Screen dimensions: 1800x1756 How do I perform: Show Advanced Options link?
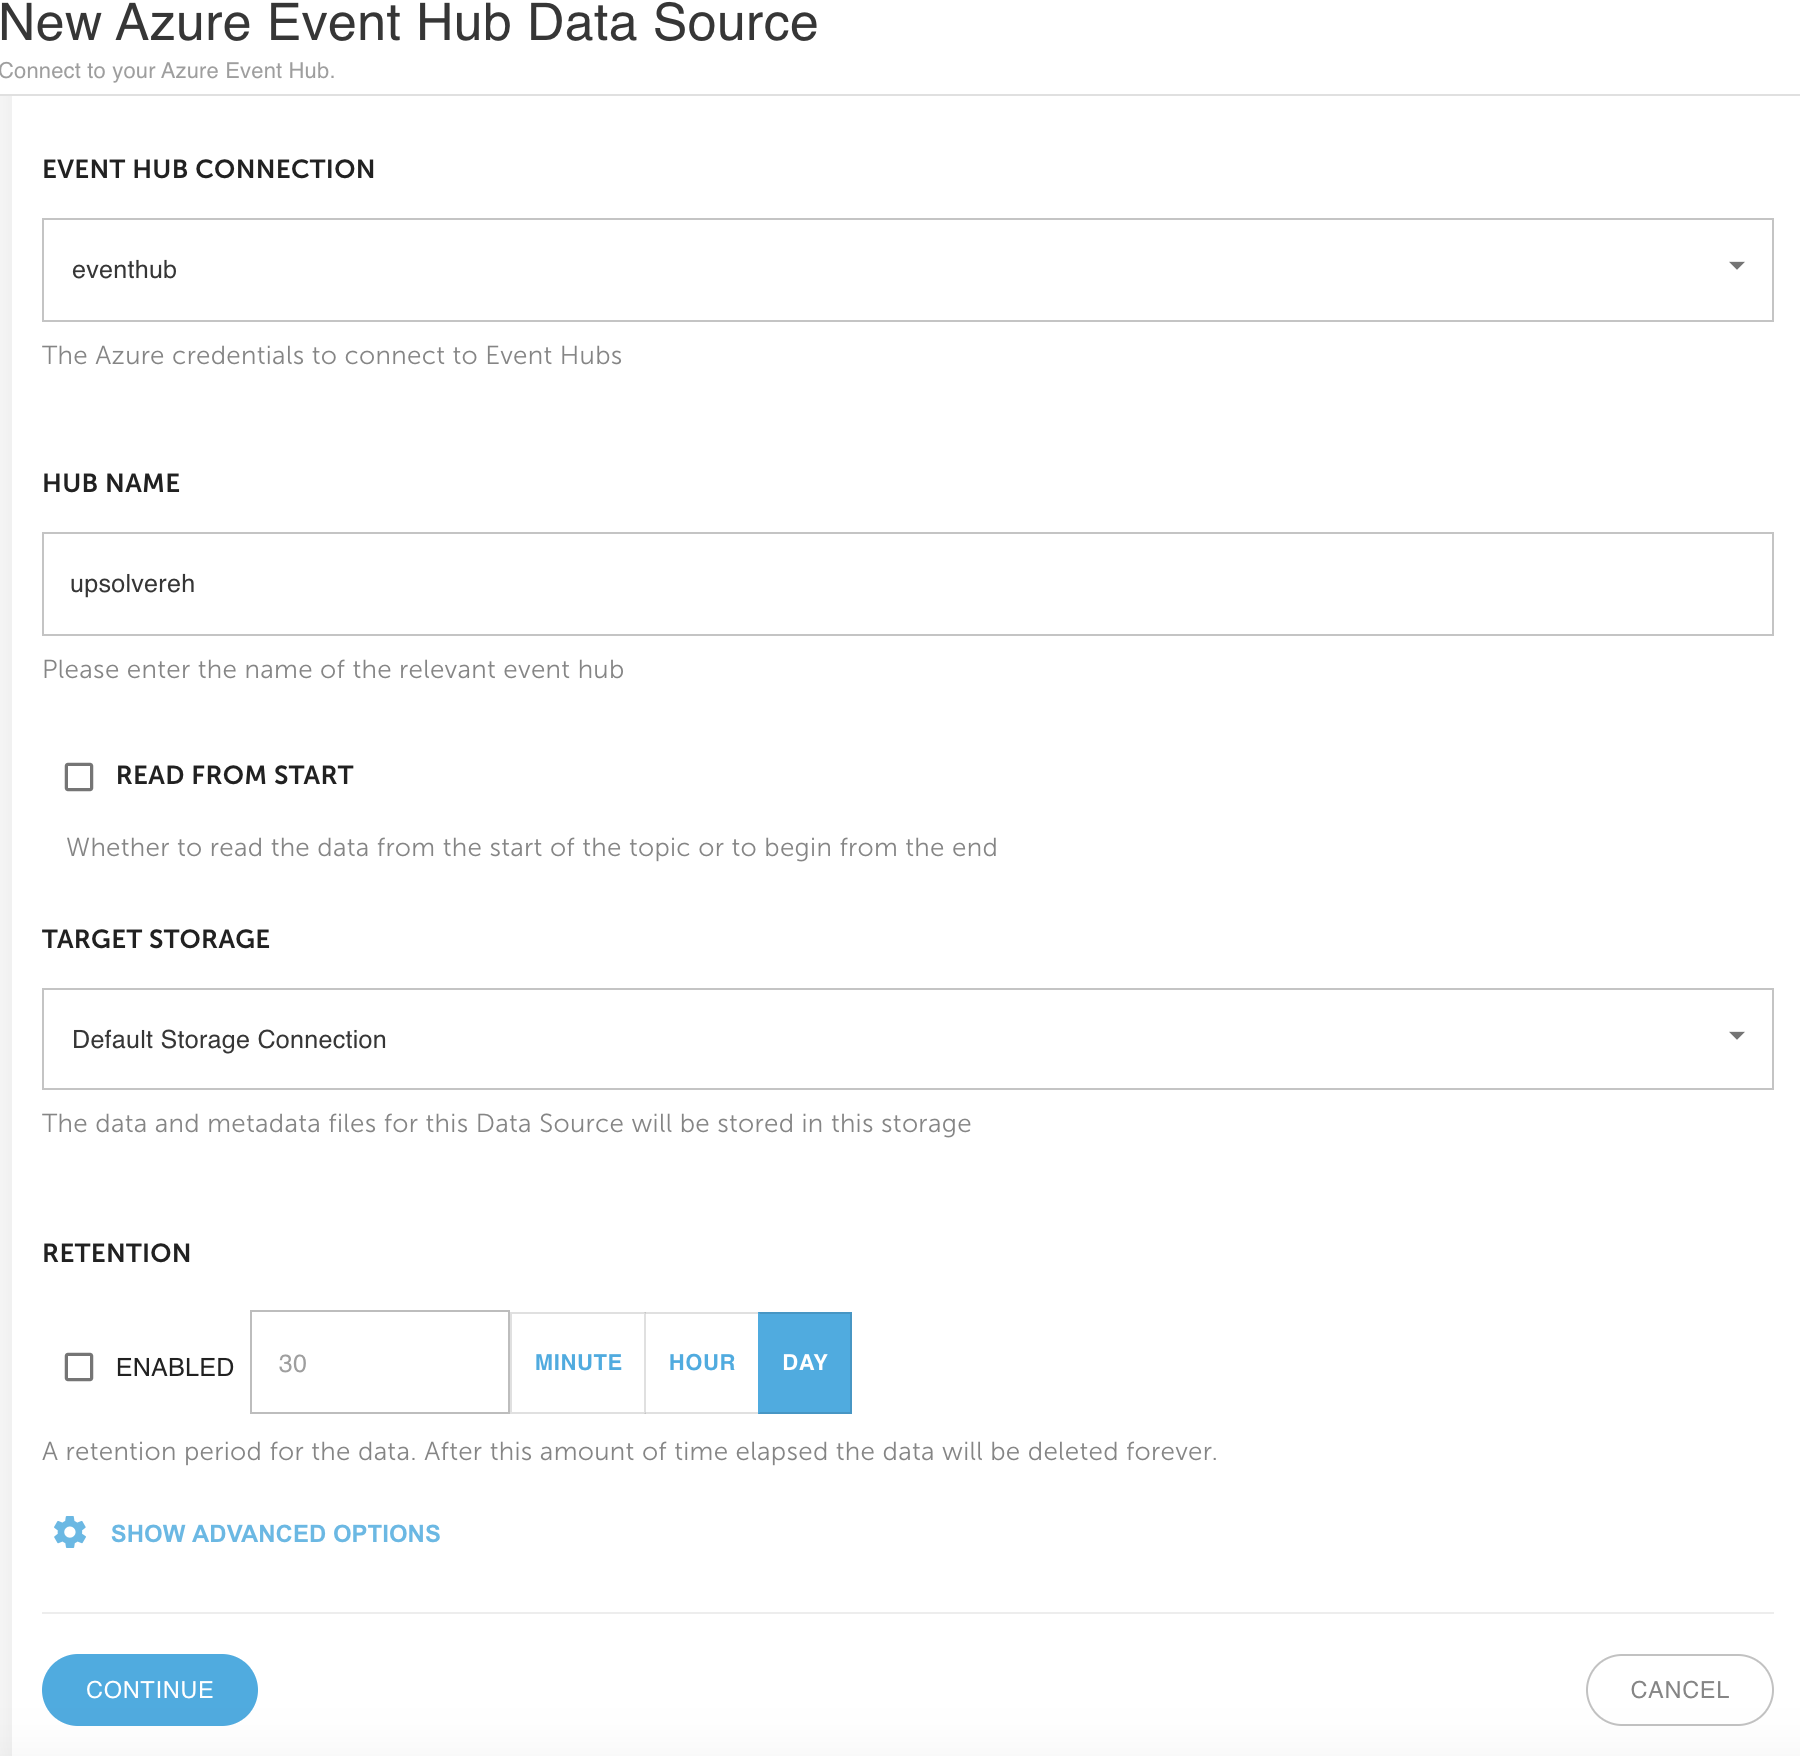[x=275, y=1533]
